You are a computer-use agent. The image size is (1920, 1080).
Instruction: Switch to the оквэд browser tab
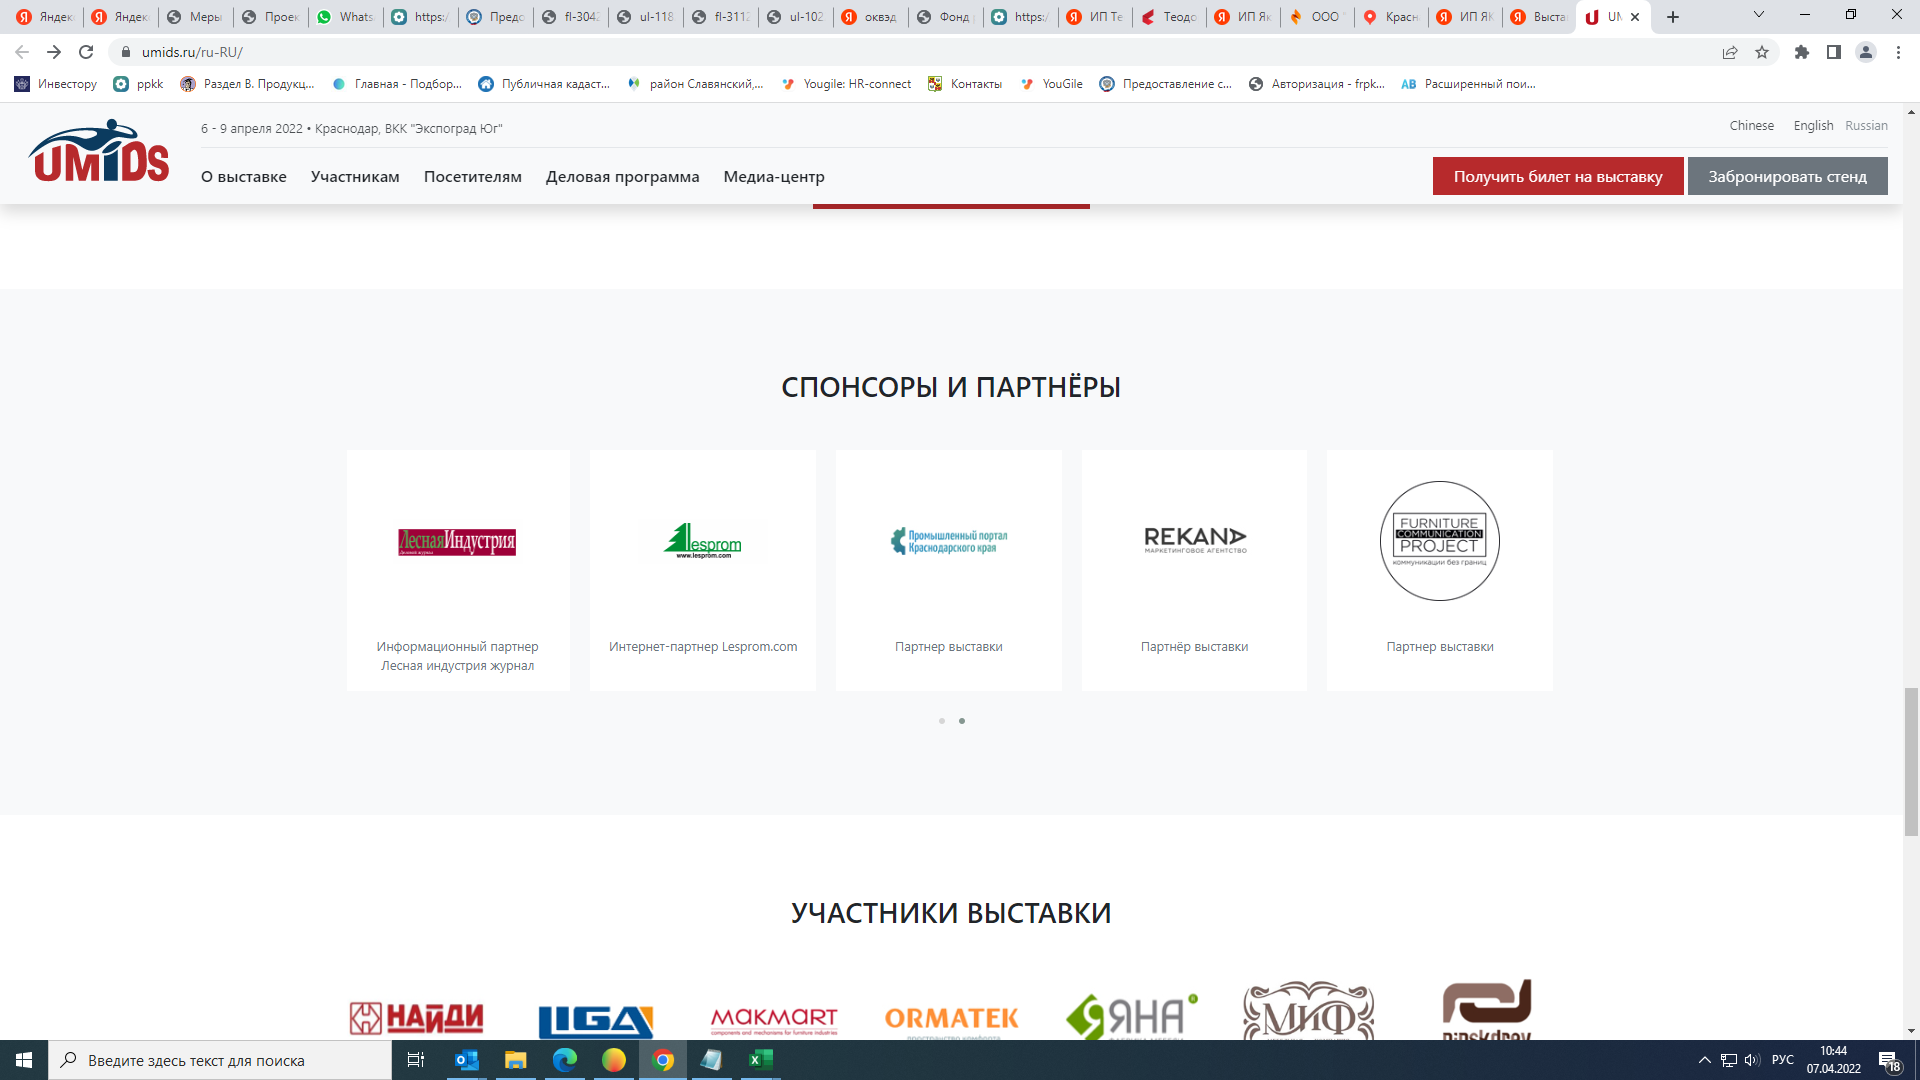pyautogui.click(x=869, y=17)
